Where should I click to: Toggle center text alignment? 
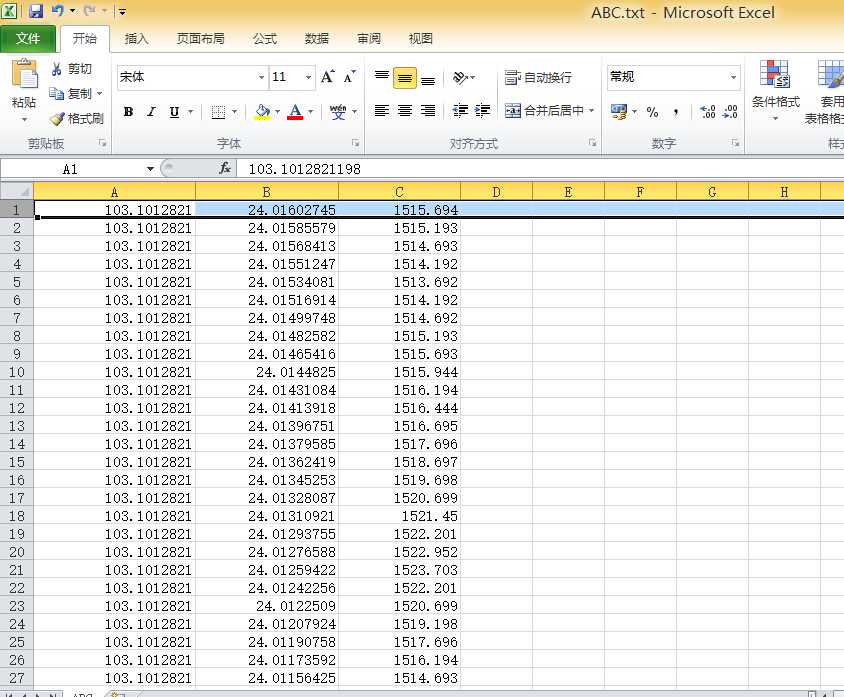coord(405,111)
